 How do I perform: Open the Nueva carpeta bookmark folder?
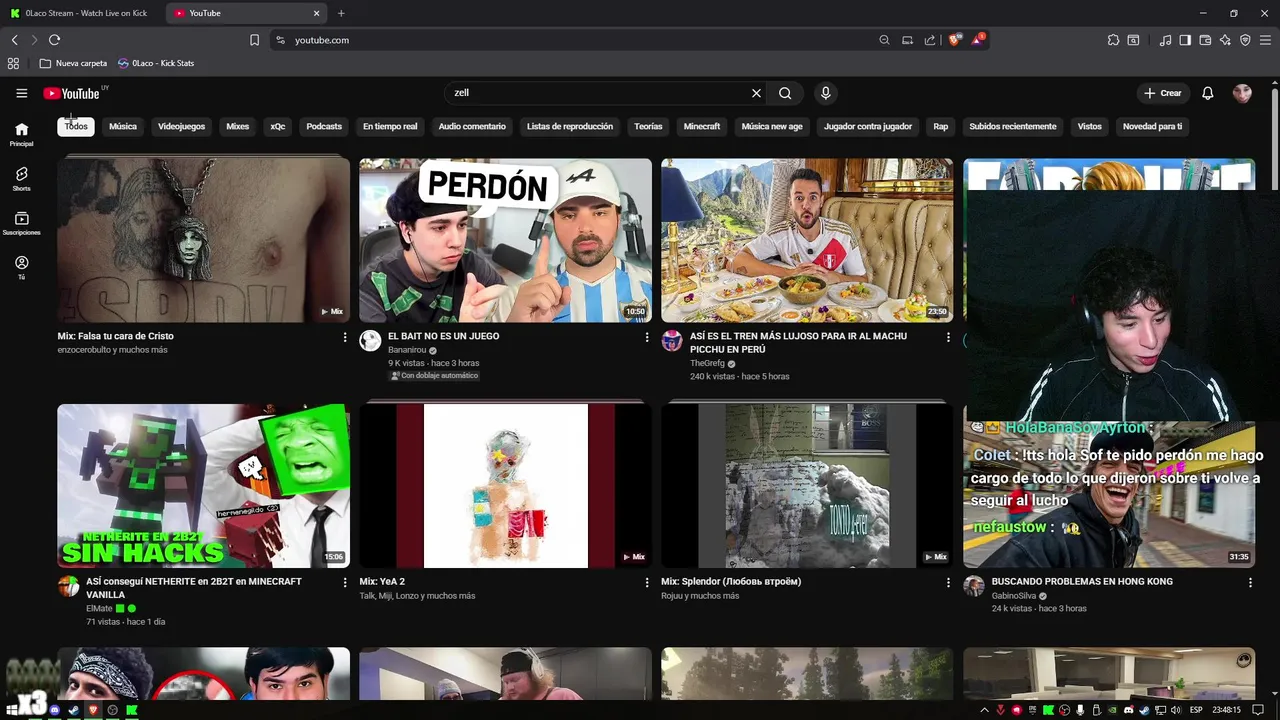pos(73,63)
